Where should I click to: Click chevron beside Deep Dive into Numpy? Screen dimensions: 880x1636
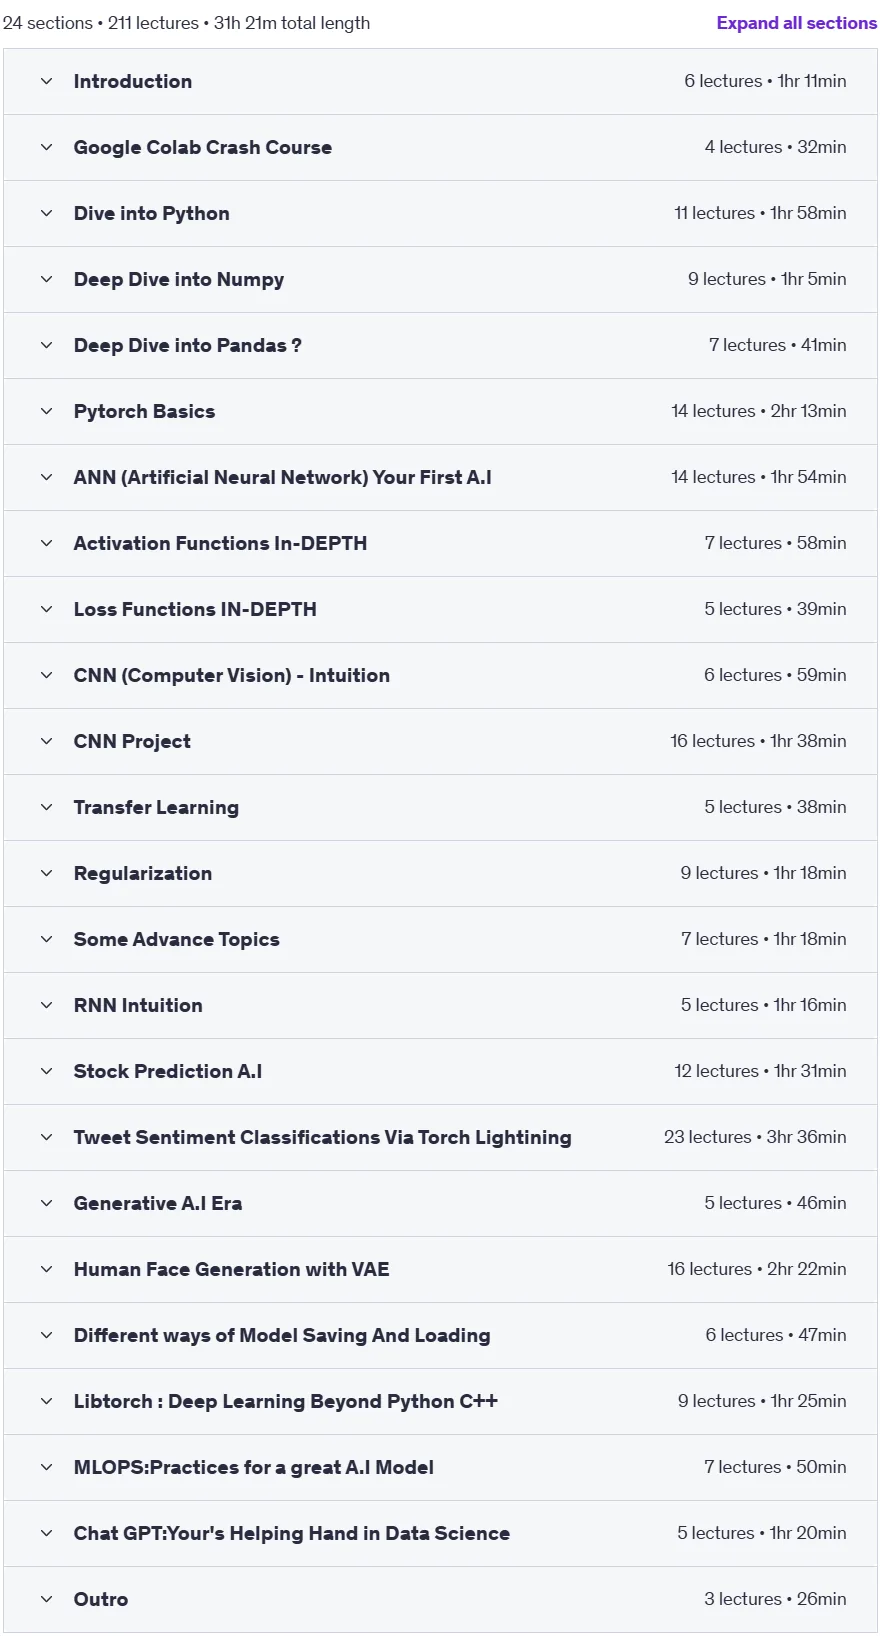(46, 279)
